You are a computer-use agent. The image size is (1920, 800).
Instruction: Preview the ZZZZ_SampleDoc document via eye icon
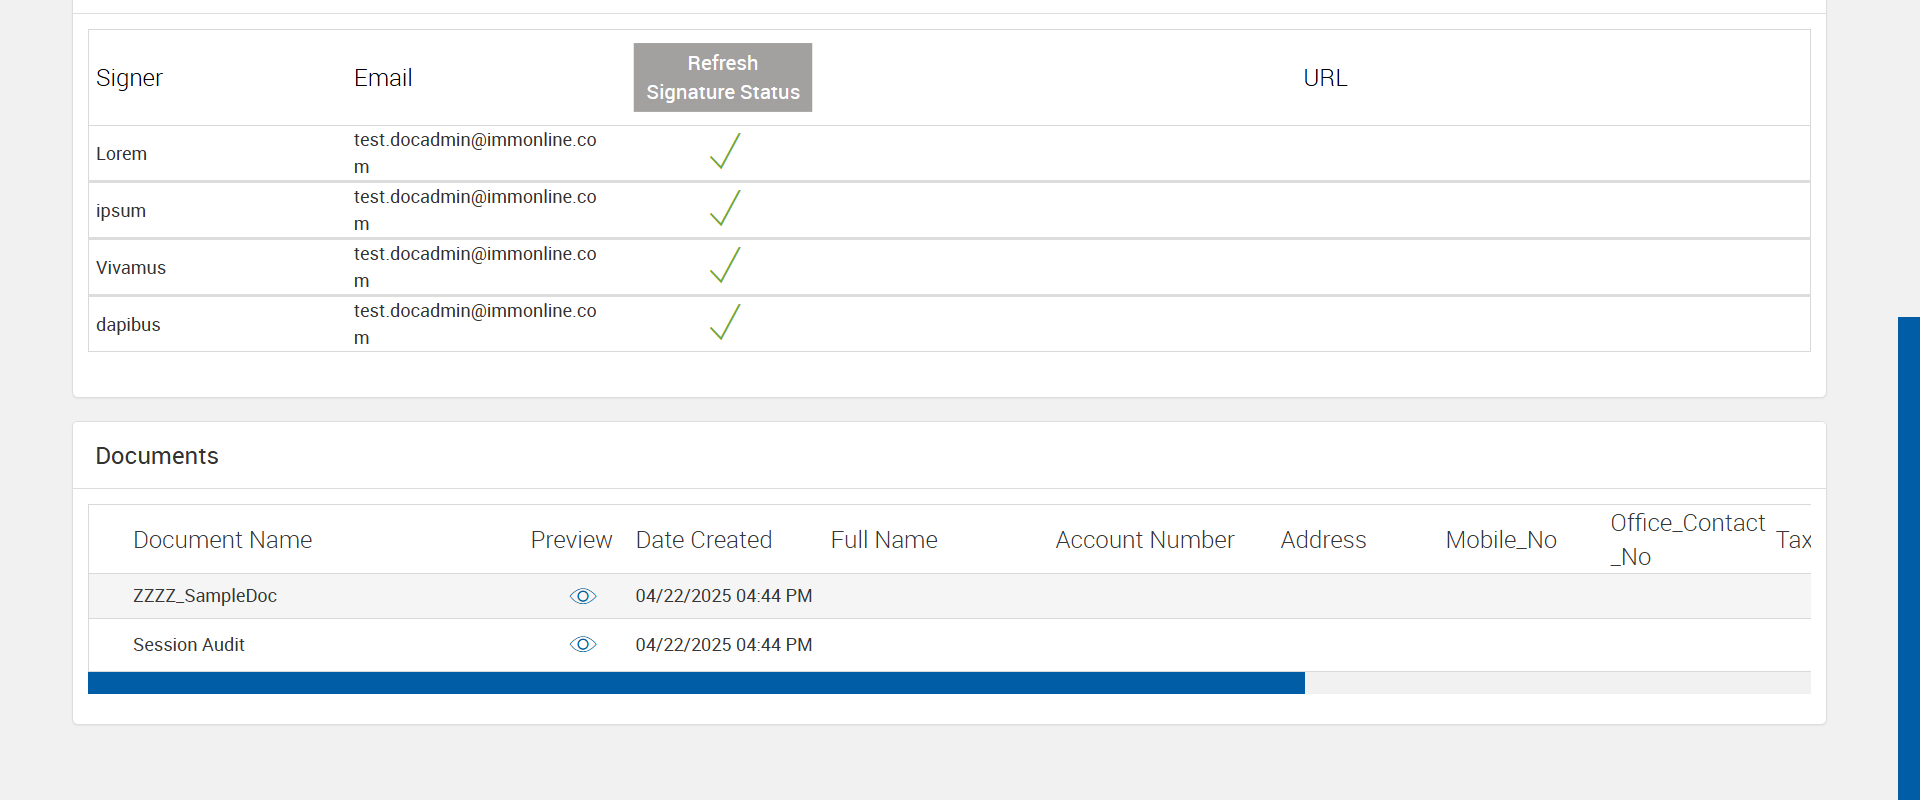pyautogui.click(x=583, y=596)
